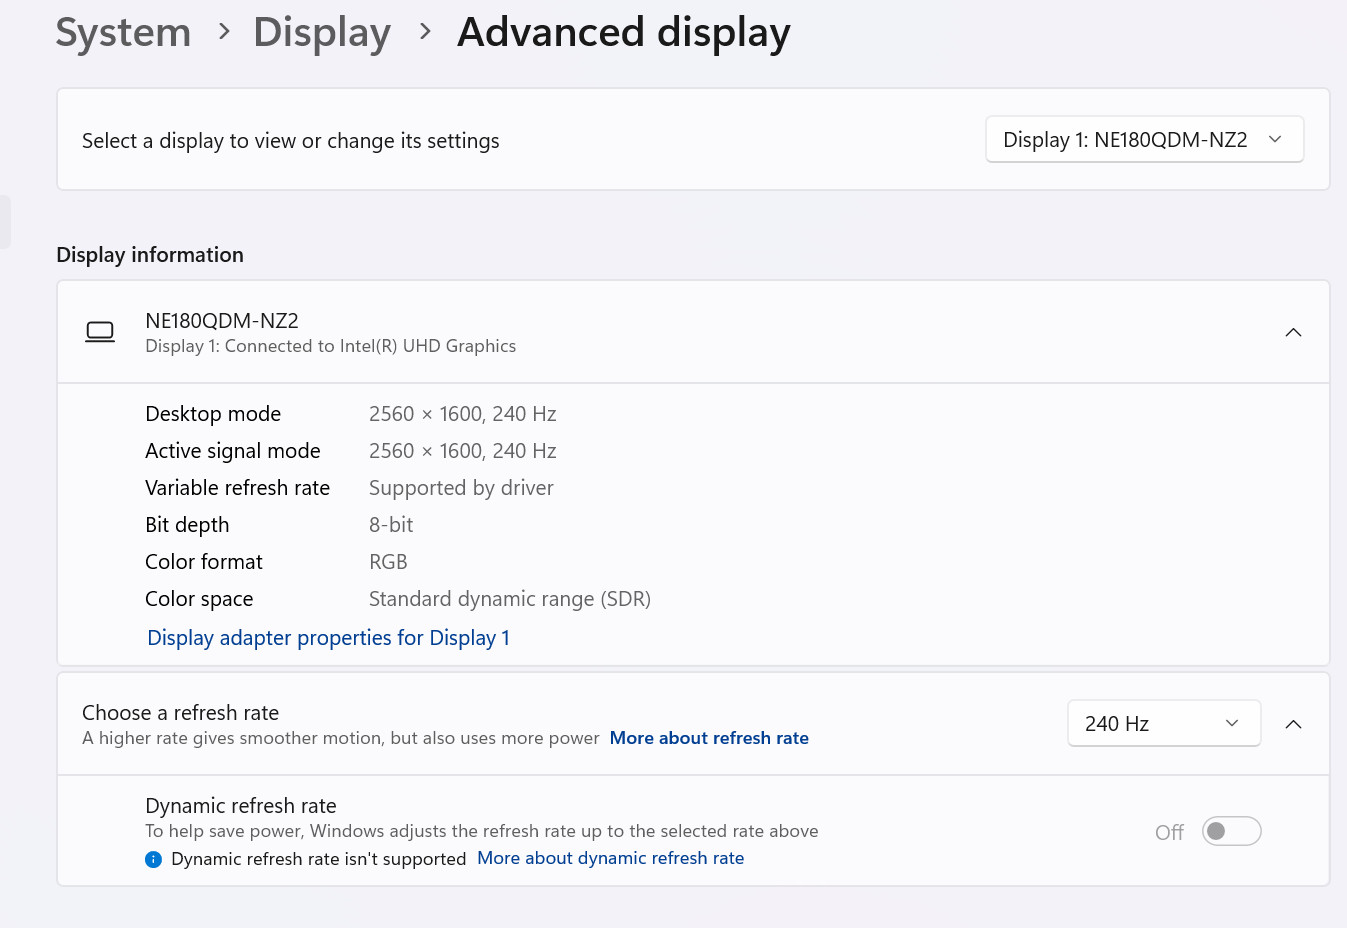Screen dimensions: 1347x928
Task: Click the chevron after System in the breadcrumb
Action: tap(224, 32)
